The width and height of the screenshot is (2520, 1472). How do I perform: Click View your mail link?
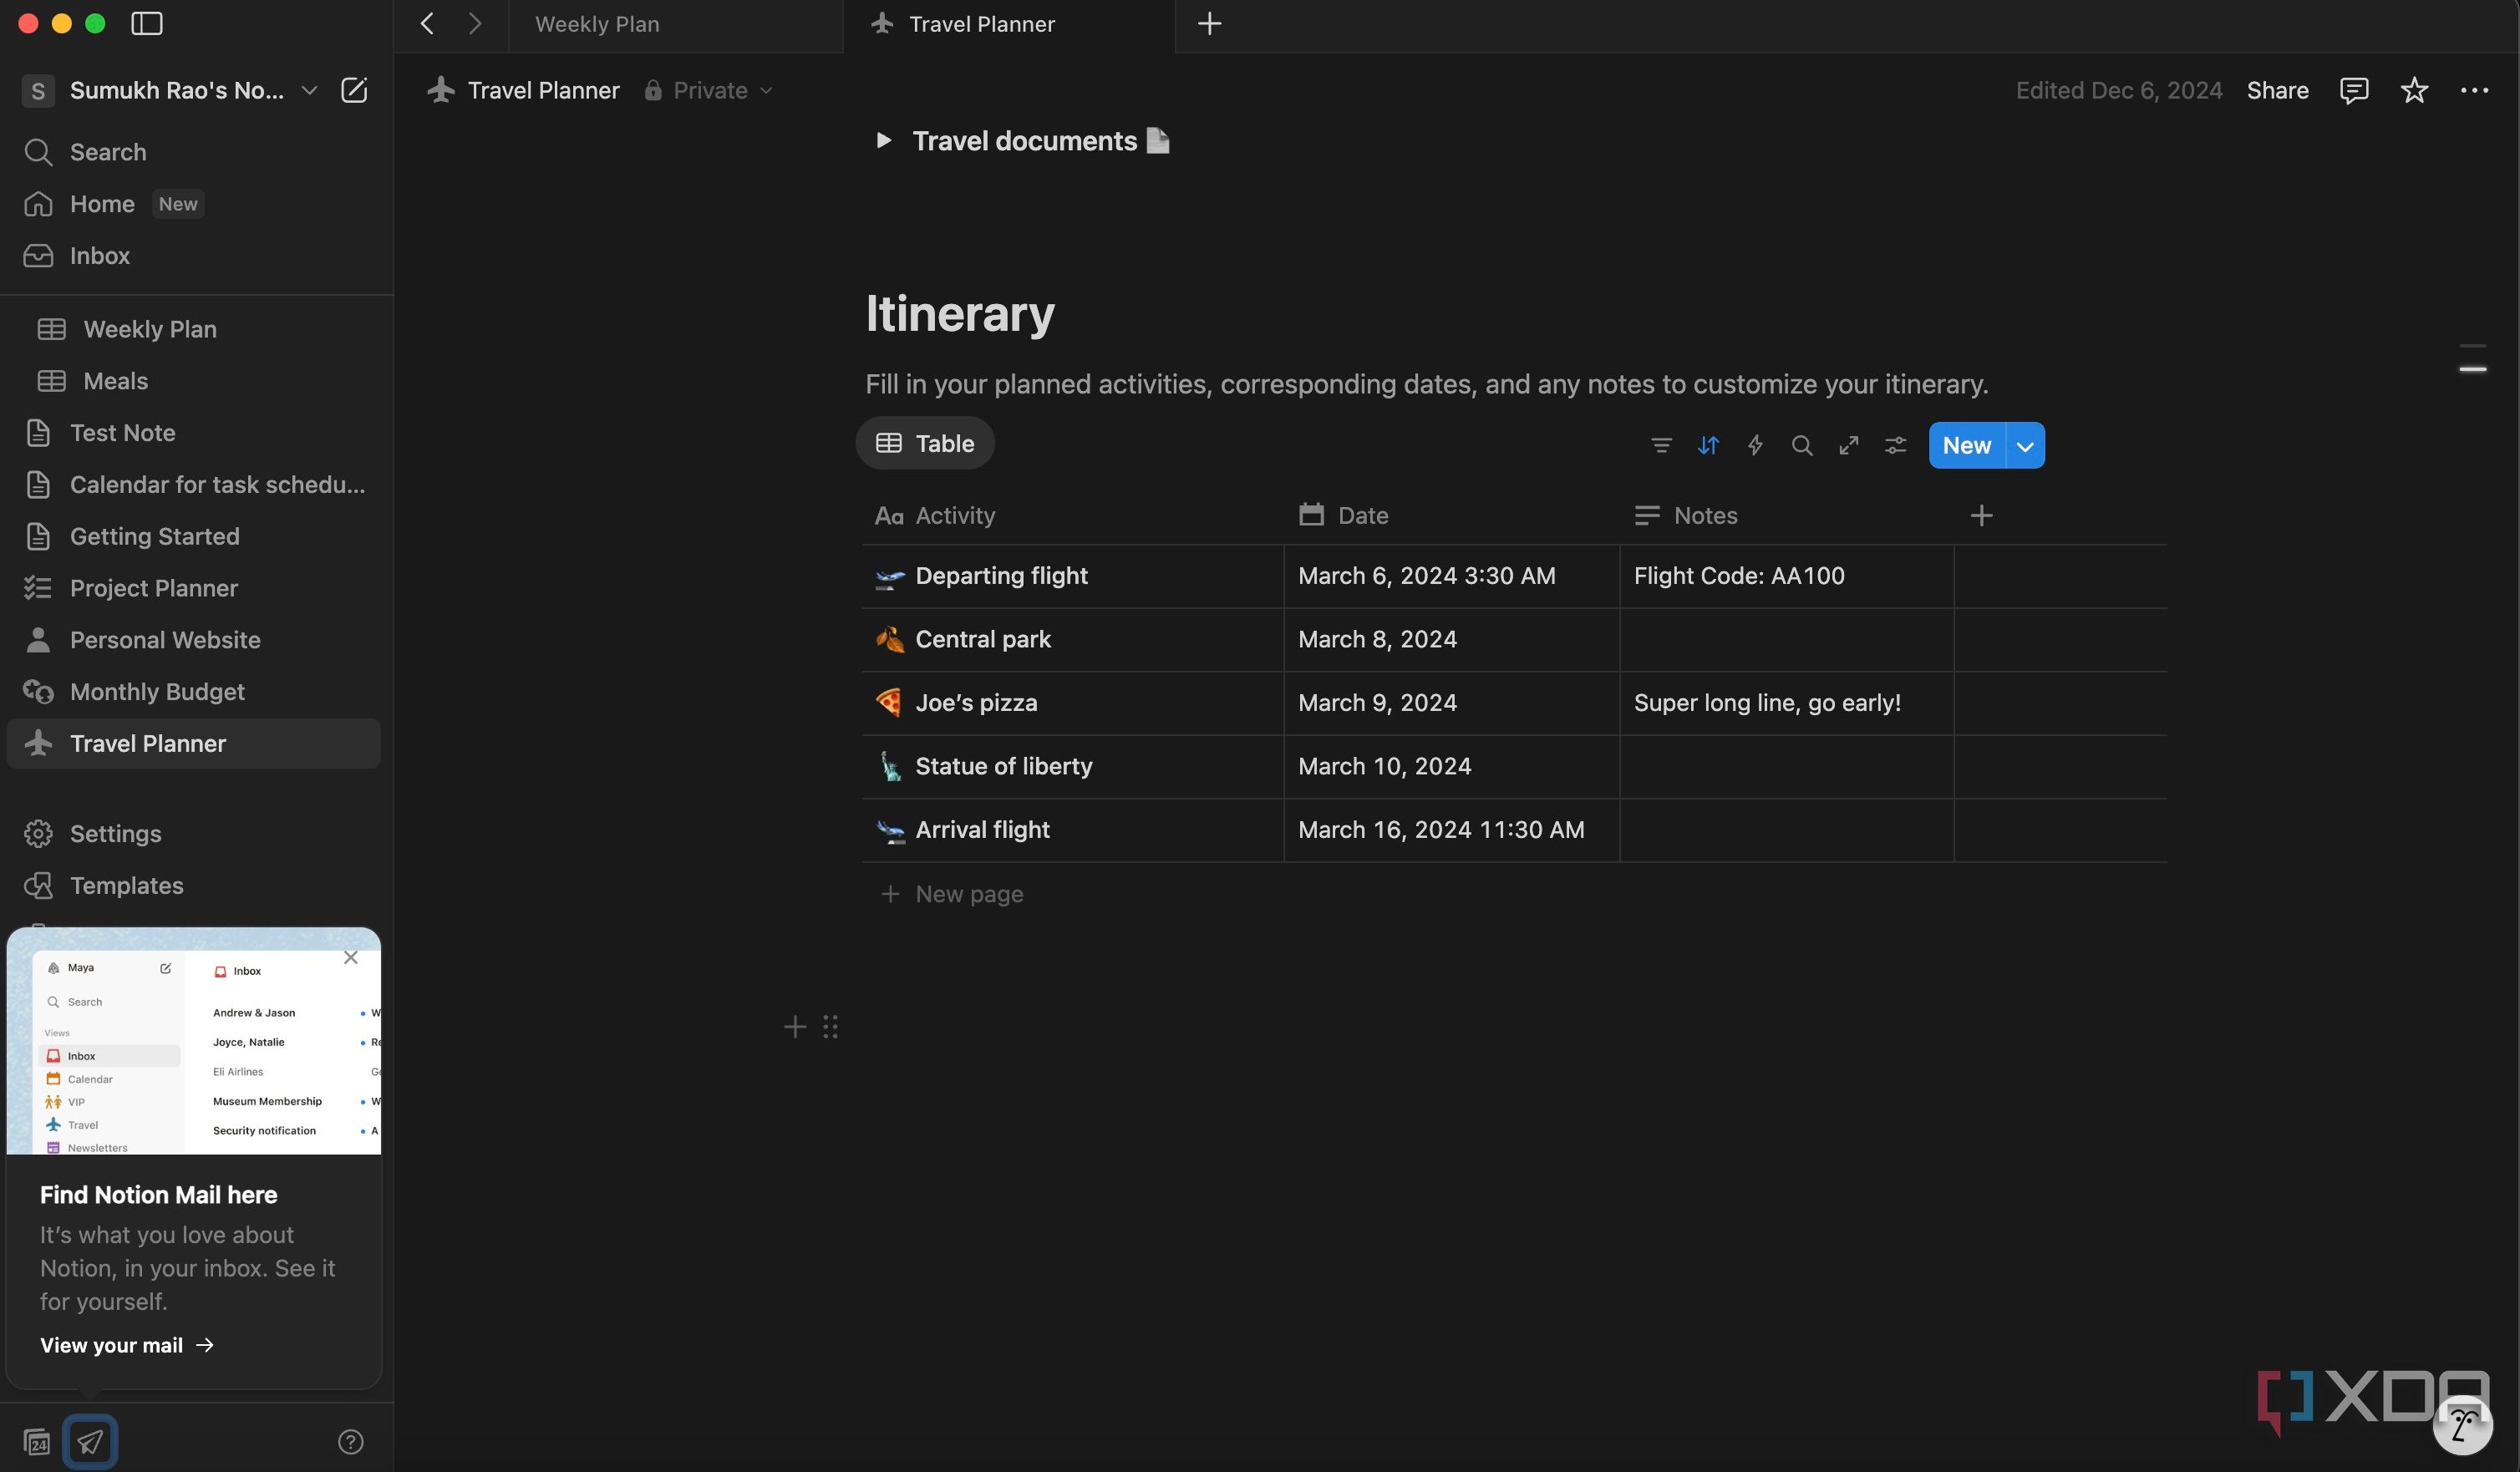[127, 1346]
